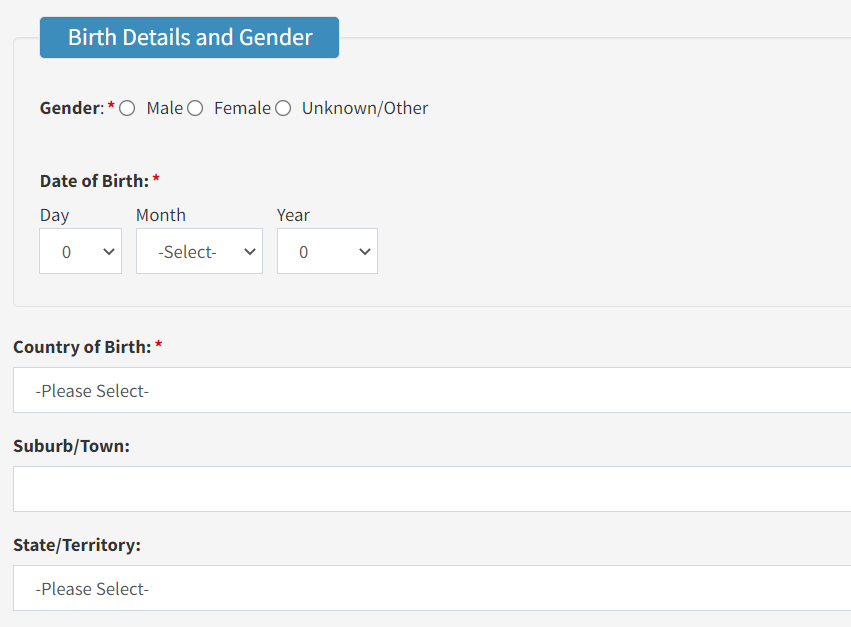The width and height of the screenshot is (851, 627).
Task: Click the Male label text
Action: (x=165, y=108)
